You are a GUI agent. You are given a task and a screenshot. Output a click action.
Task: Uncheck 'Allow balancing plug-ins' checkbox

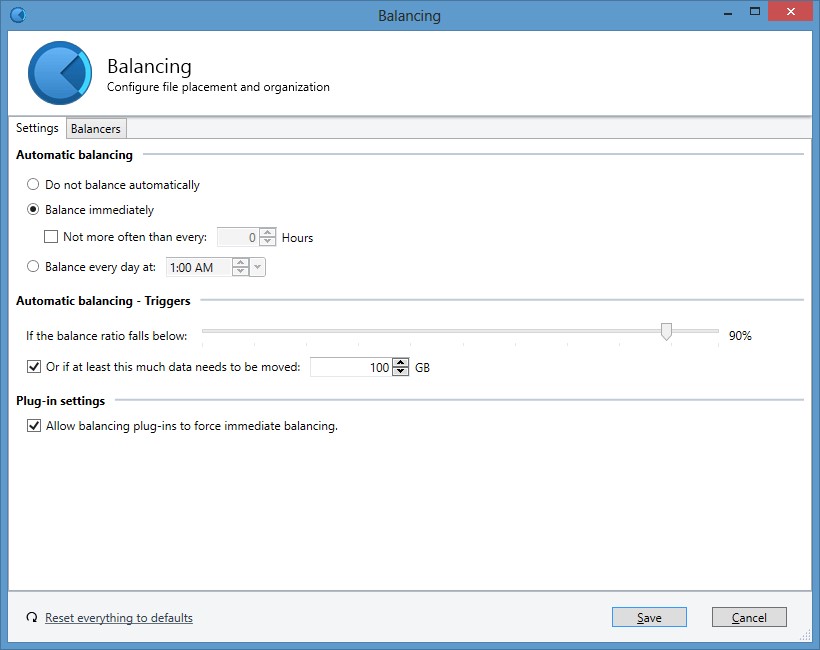[x=35, y=426]
